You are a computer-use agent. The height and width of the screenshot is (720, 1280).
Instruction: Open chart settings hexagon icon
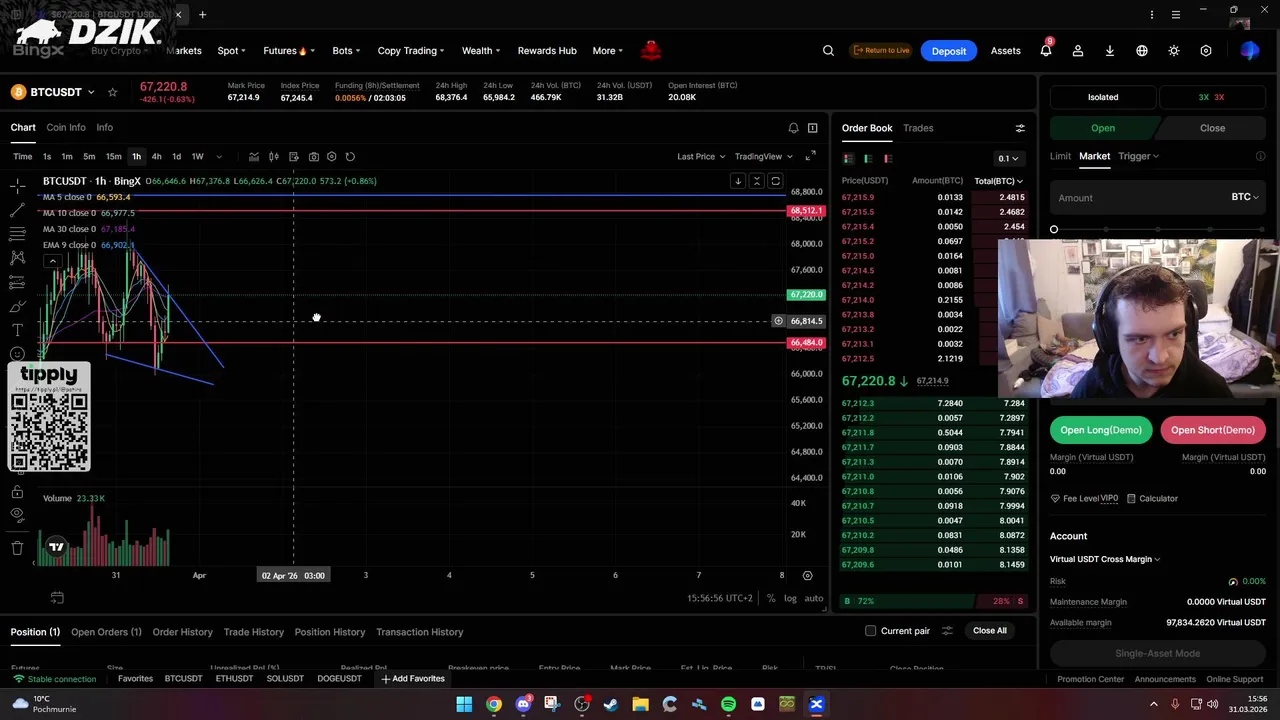[x=331, y=156]
